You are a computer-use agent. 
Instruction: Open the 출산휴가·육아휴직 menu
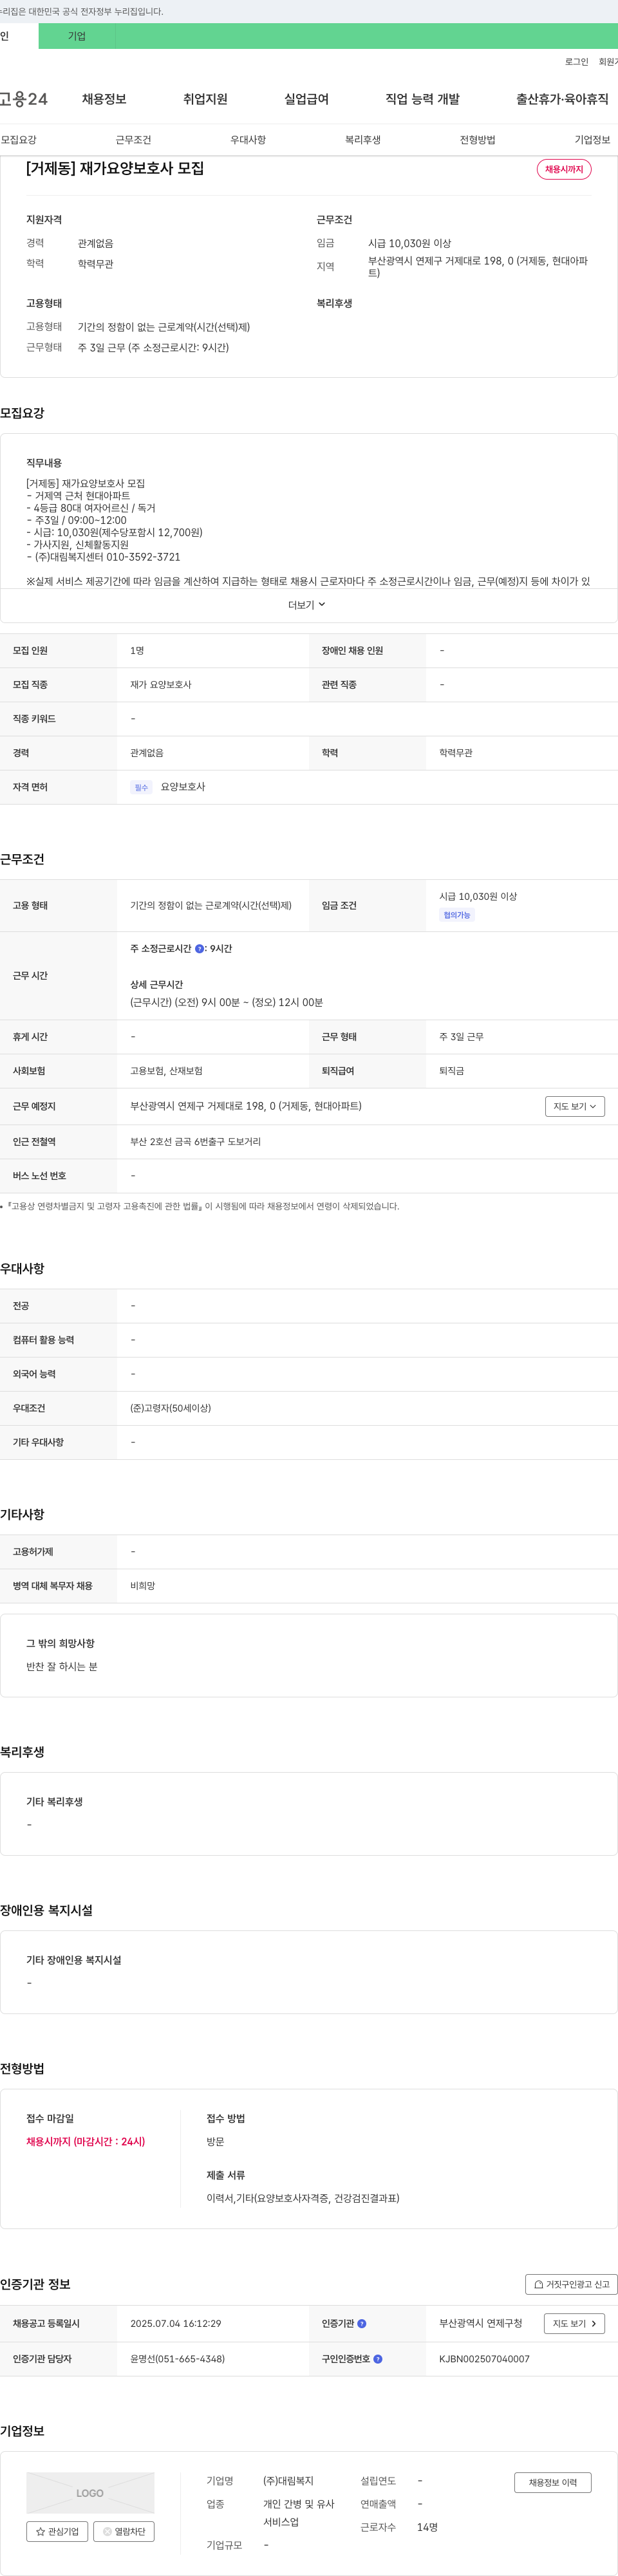tap(562, 99)
